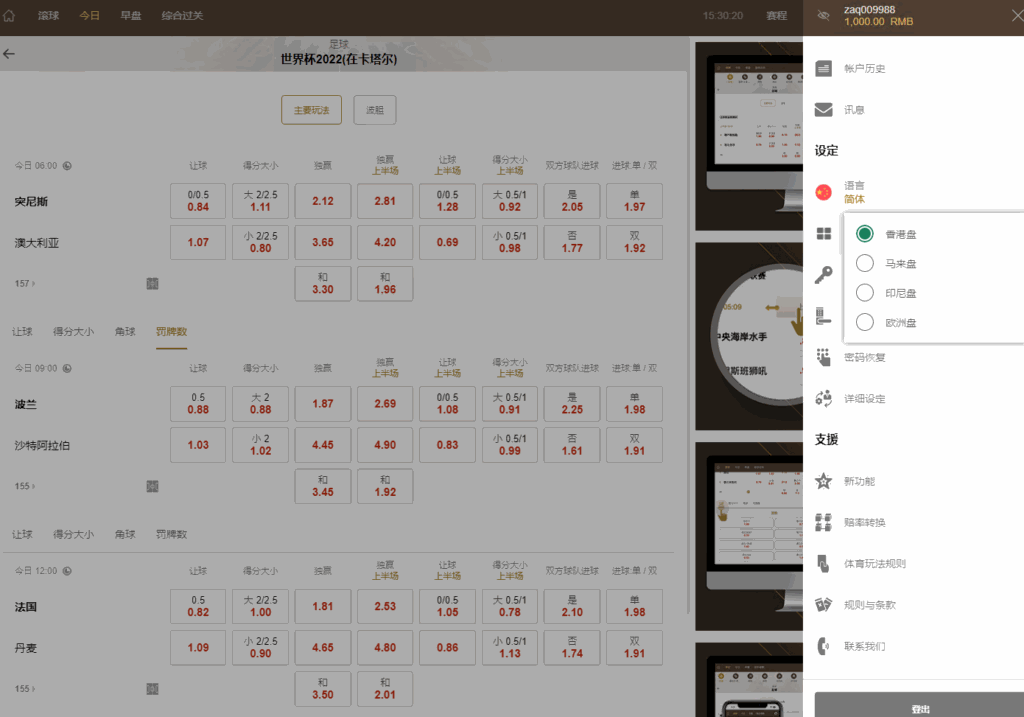Viewport: 1024px width, 717px height.
Task: Open 联系我们 phone icon
Action: point(824,646)
